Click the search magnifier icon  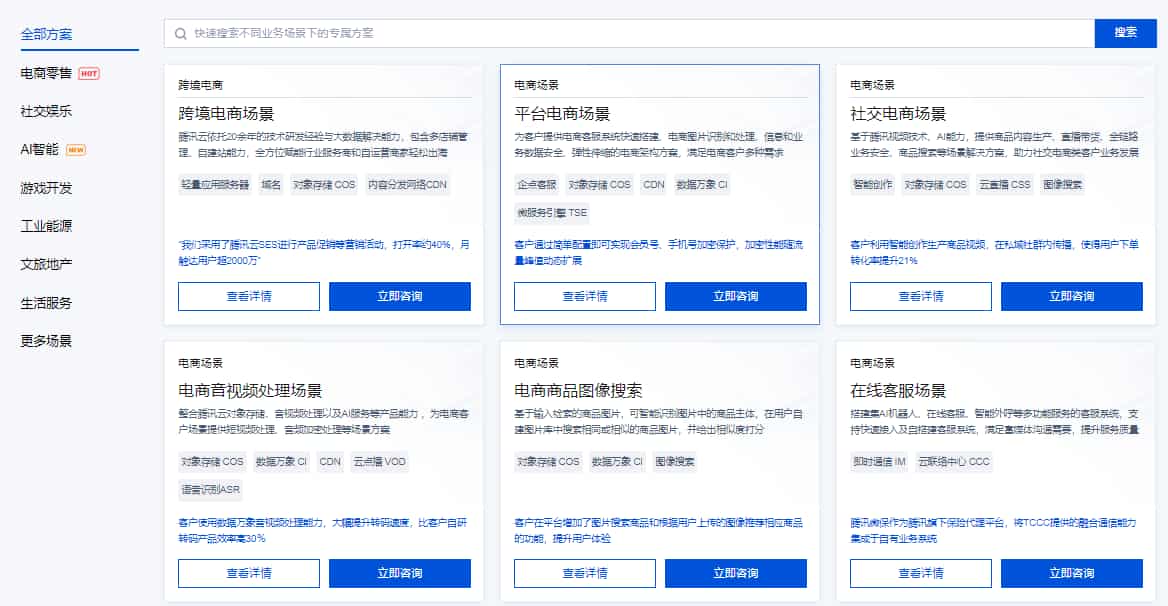pyautogui.click(x=181, y=33)
